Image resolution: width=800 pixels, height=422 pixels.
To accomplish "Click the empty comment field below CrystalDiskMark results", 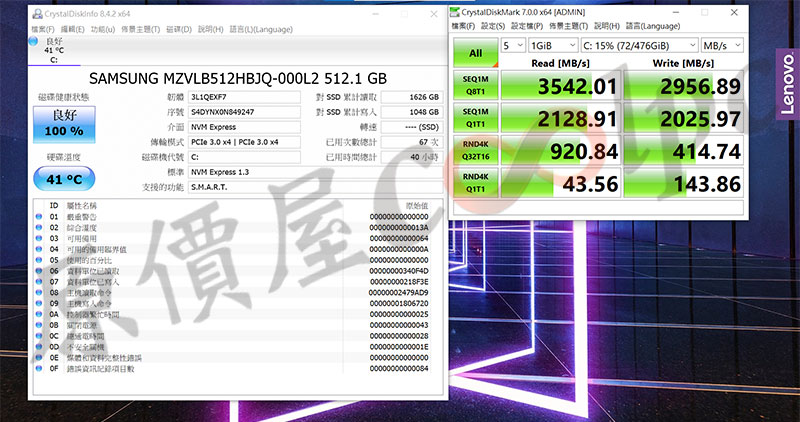I will click(598, 207).
